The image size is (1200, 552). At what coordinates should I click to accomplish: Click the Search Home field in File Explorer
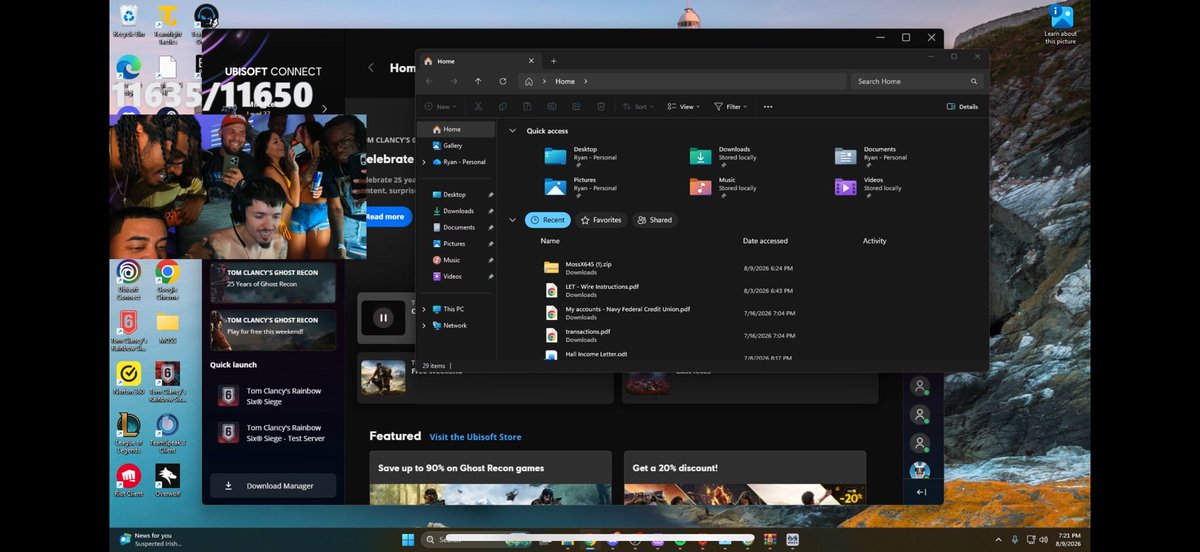click(917, 81)
